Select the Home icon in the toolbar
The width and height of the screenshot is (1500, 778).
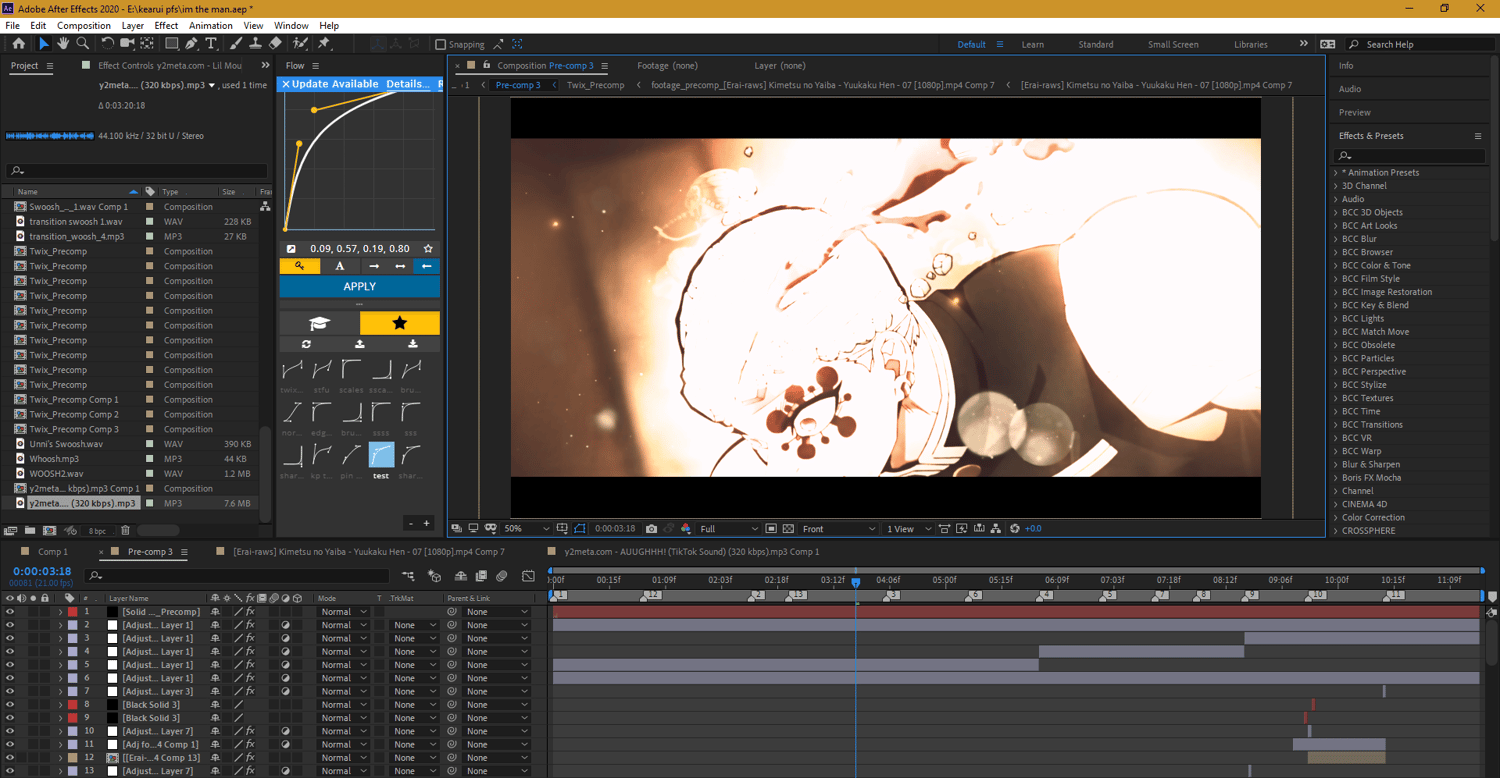[18, 44]
